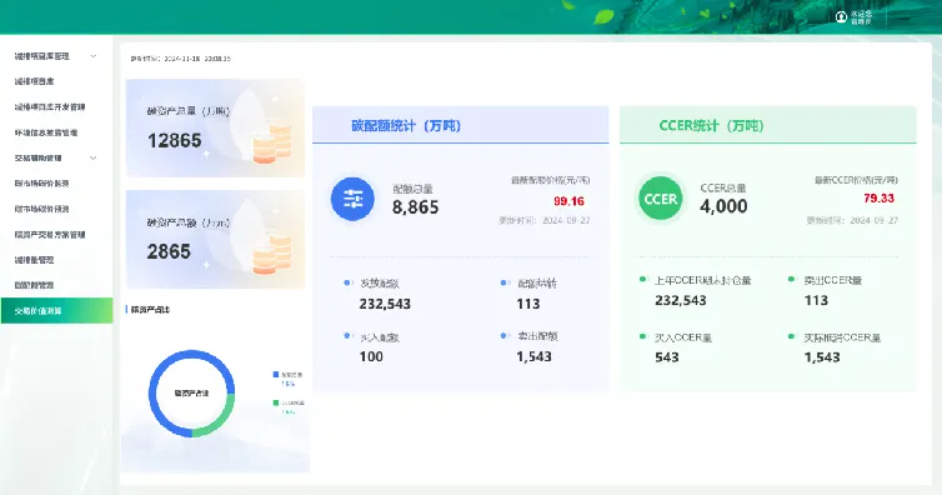The image size is (942, 495).
Task: Collapse the 交易辅助管理 sidebar chevron
Action: point(93,158)
